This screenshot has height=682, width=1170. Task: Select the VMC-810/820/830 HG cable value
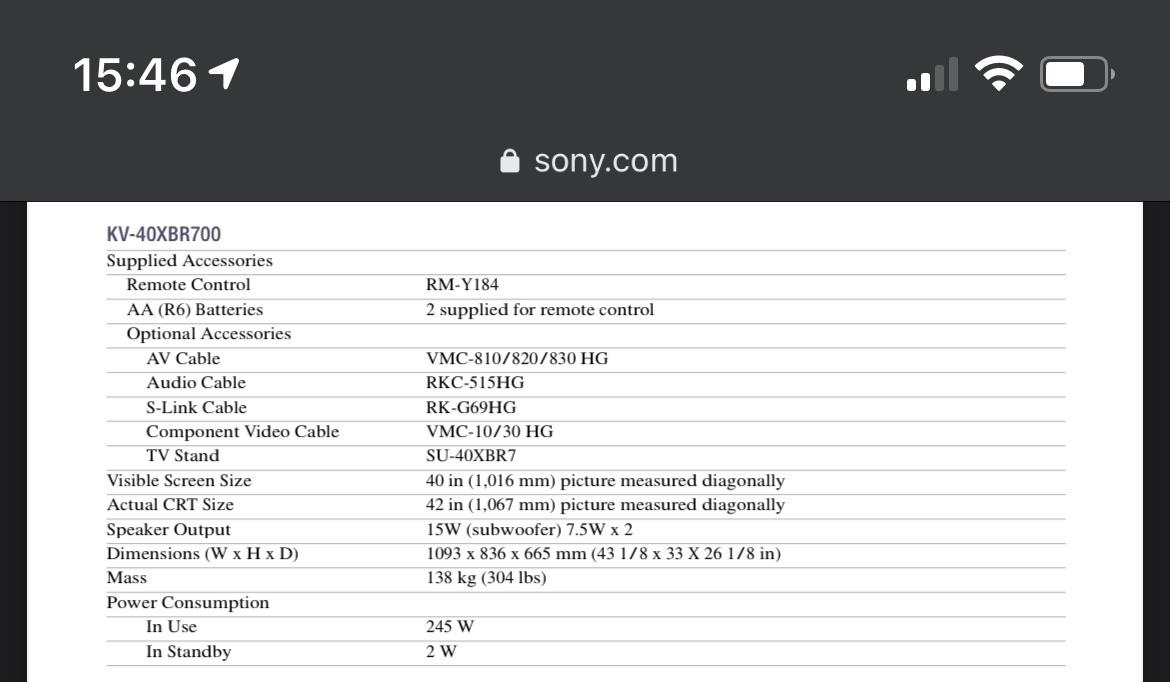pos(516,358)
